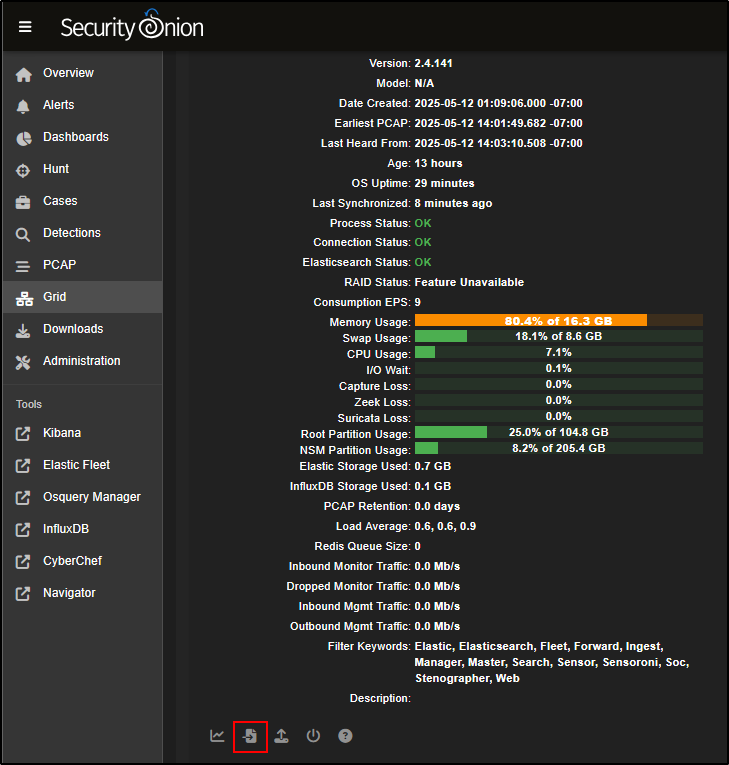Click the power/reboot node icon

point(313,736)
